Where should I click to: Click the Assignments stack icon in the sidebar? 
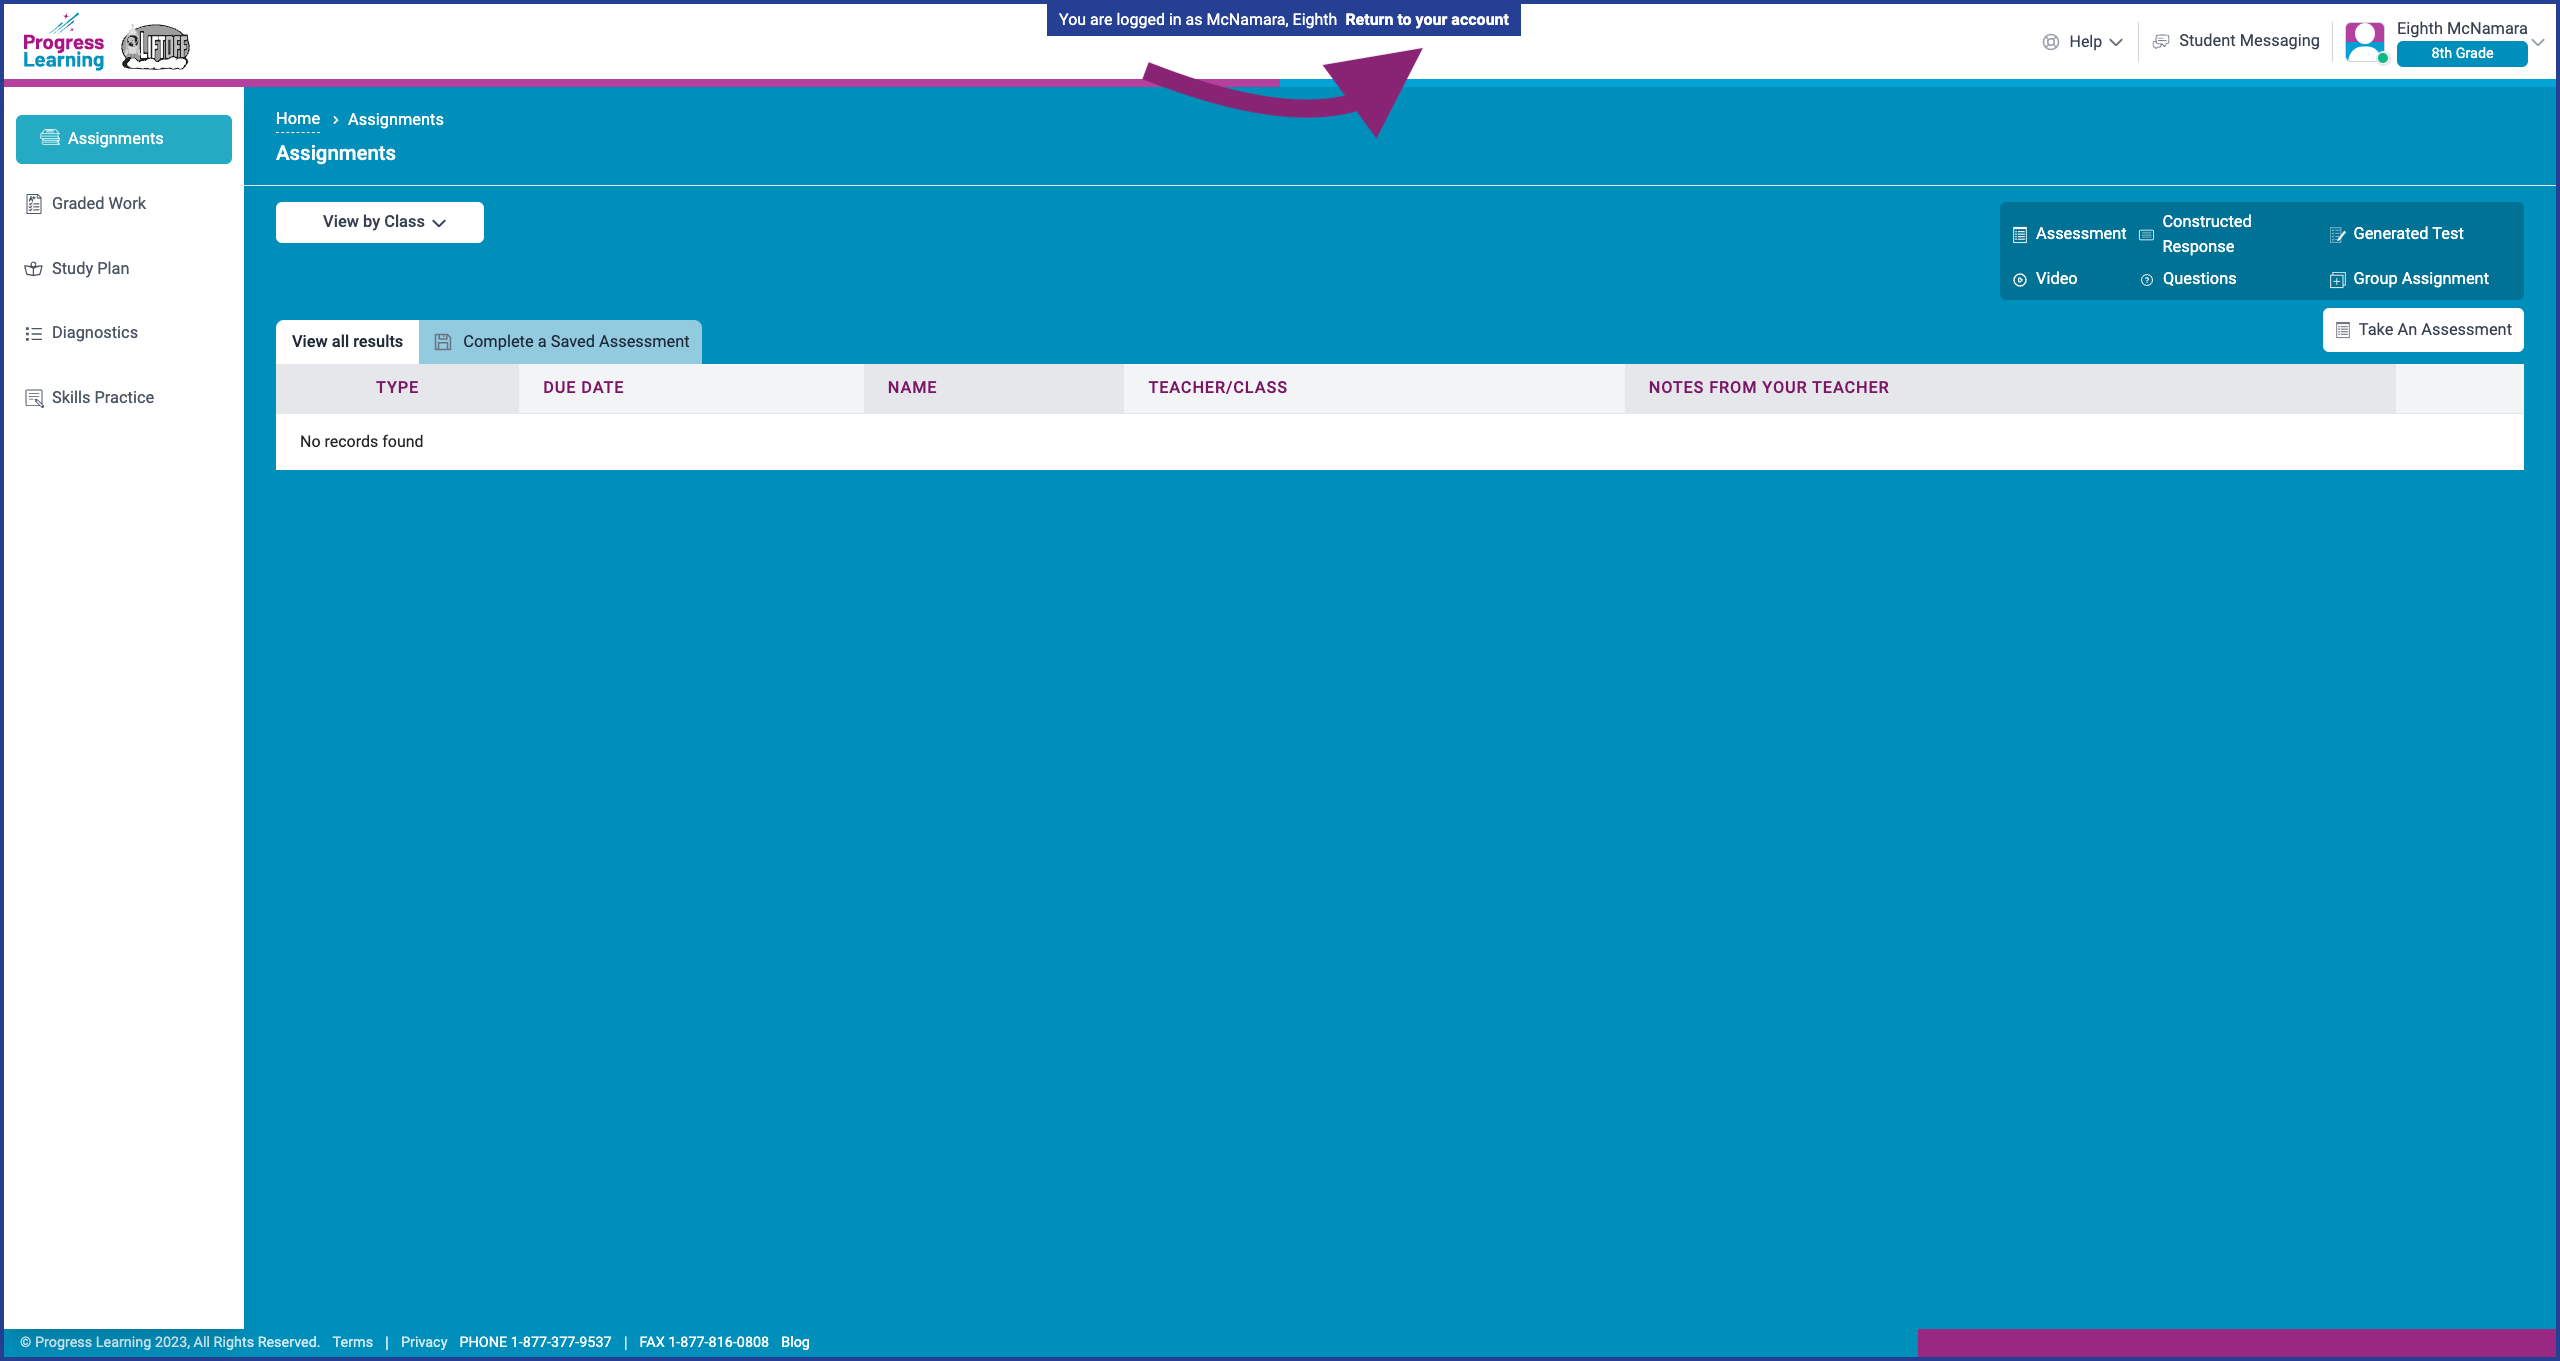50,138
